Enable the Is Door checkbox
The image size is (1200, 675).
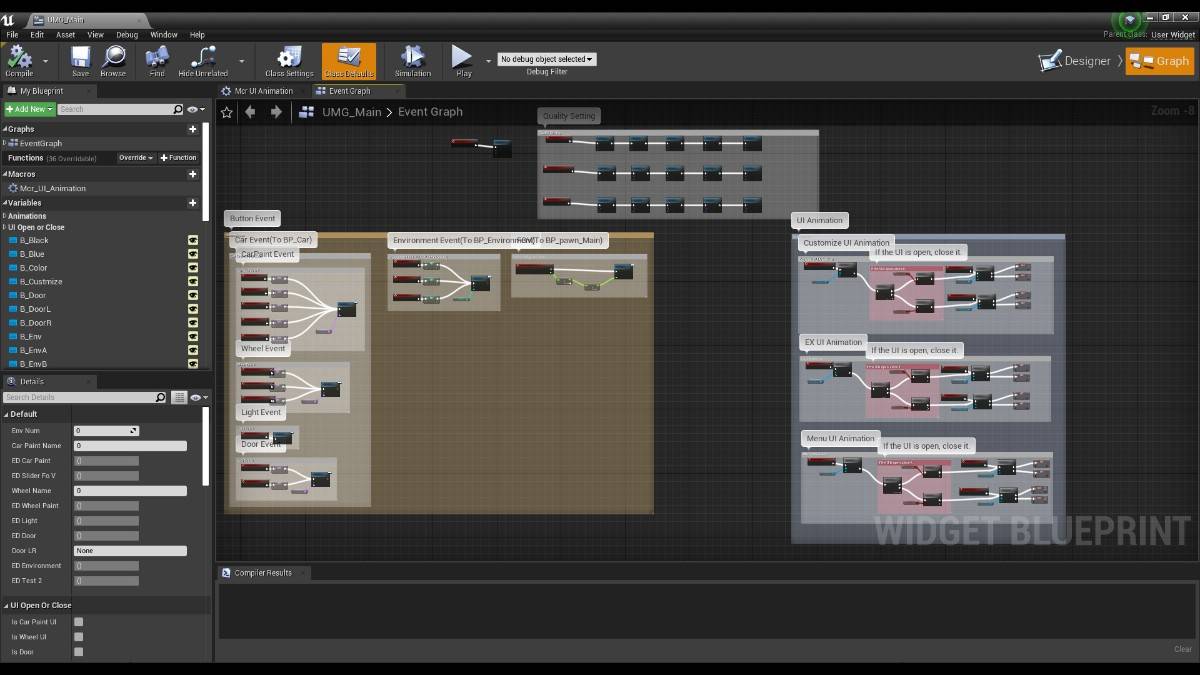[x=79, y=652]
